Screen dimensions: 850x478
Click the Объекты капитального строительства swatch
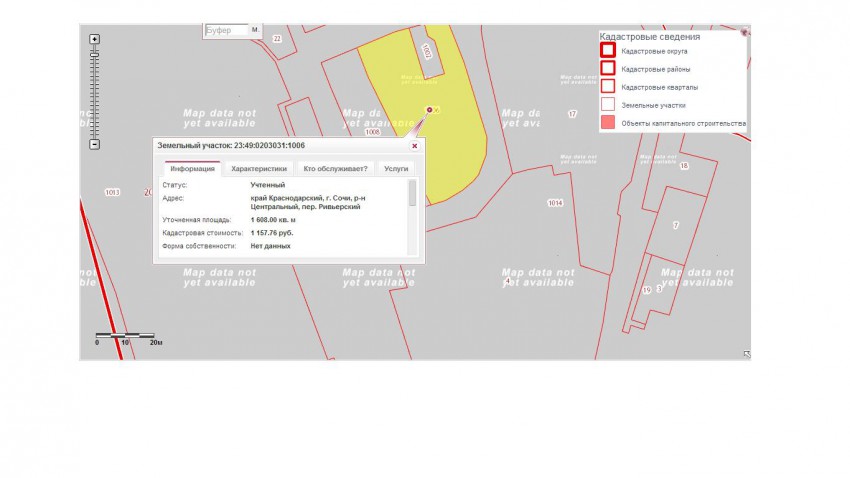tap(607, 123)
